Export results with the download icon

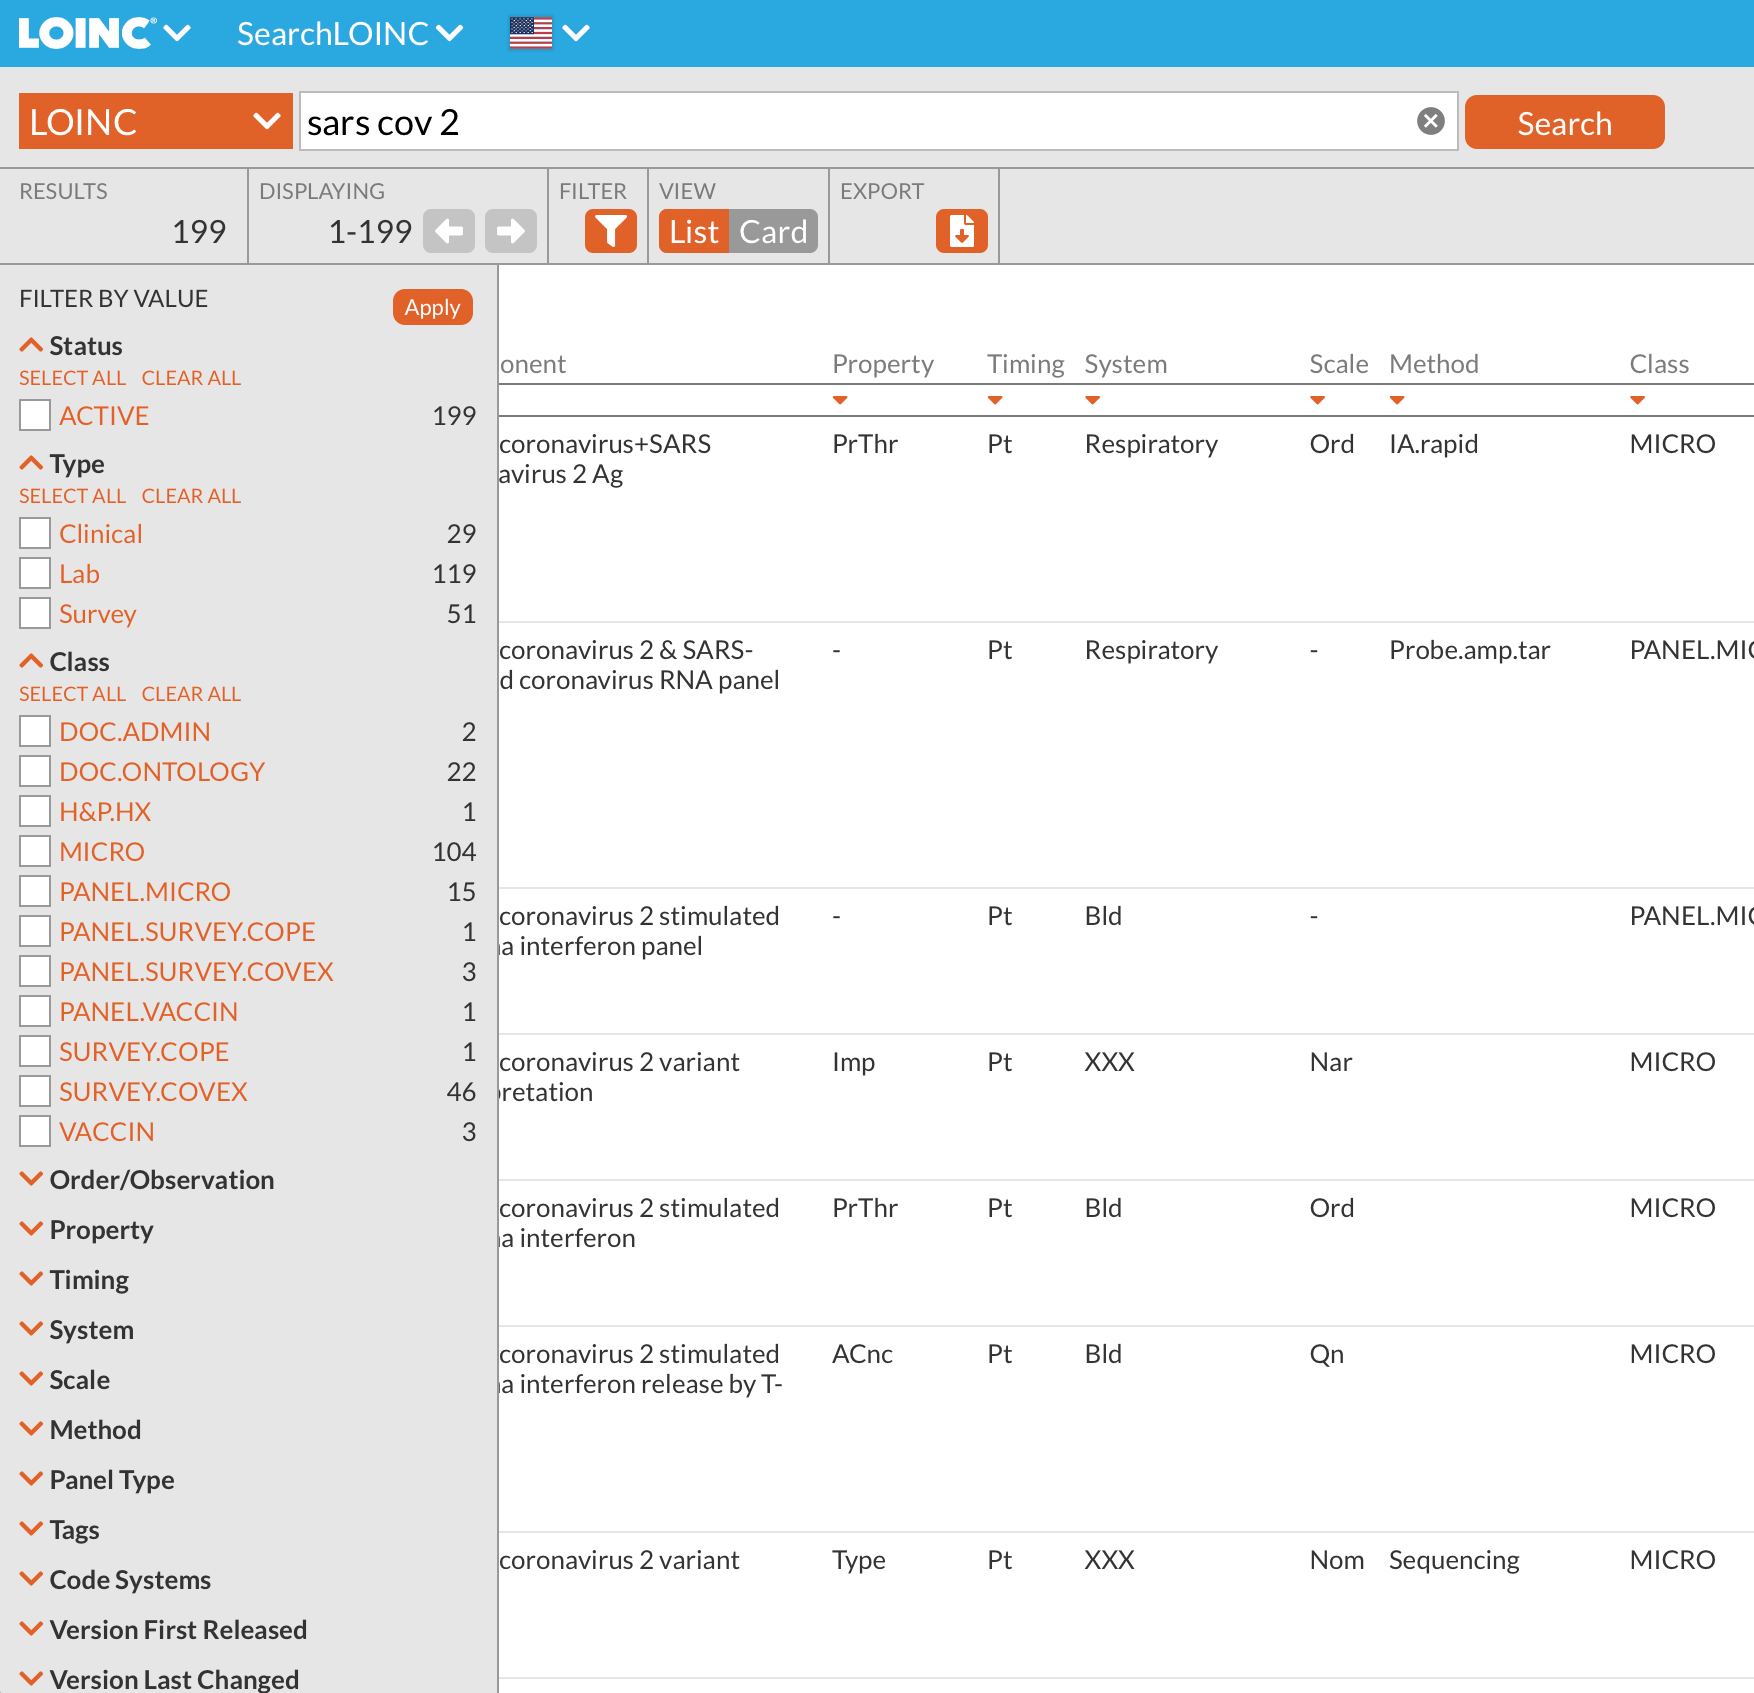point(962,231)
